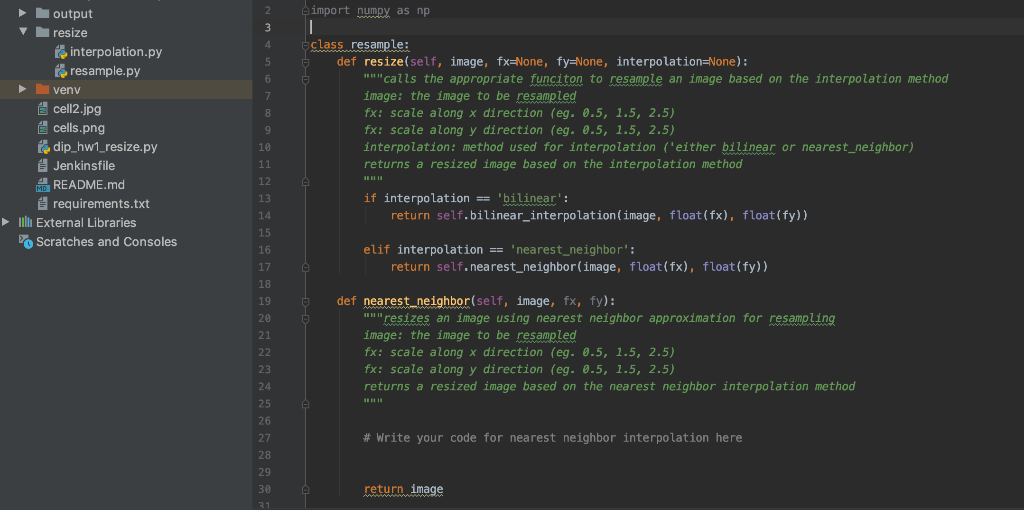Click the 'def nearest_neighbor' method name
Viewport: 1024px width, 510px height.
[x=417, y=301]
